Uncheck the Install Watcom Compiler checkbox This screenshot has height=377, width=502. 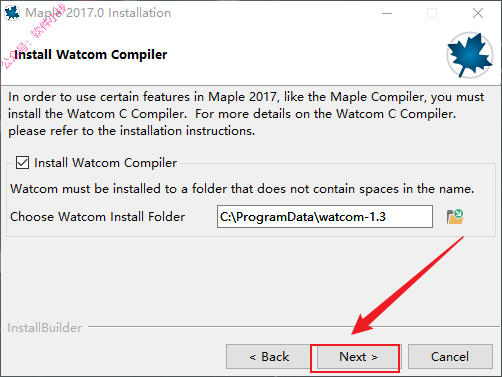coord(22,163)
